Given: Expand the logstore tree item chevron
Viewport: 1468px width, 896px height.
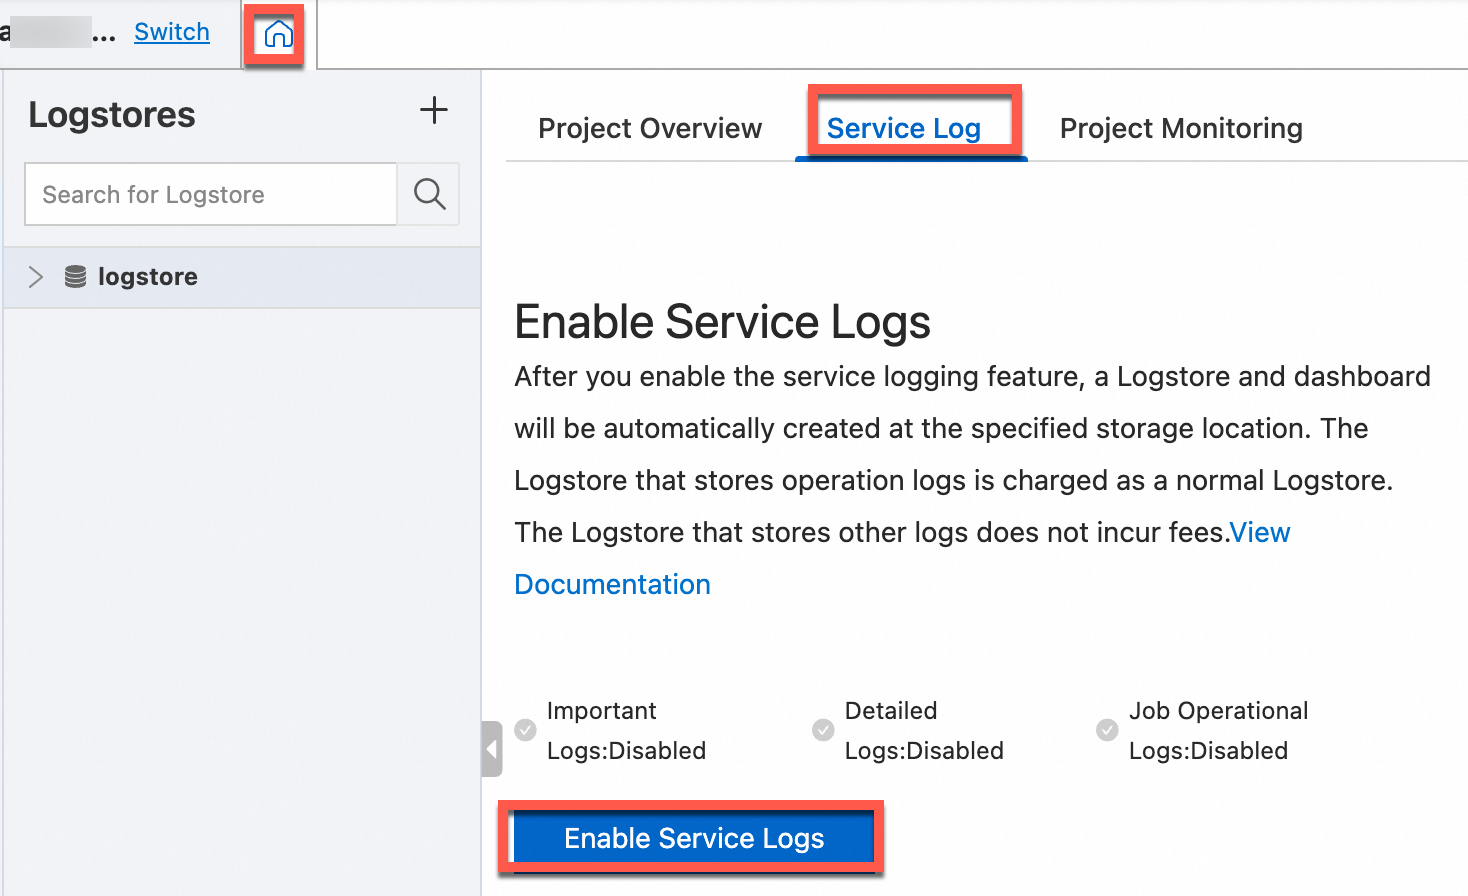Looking at the screenshot, I should [36, 277].
